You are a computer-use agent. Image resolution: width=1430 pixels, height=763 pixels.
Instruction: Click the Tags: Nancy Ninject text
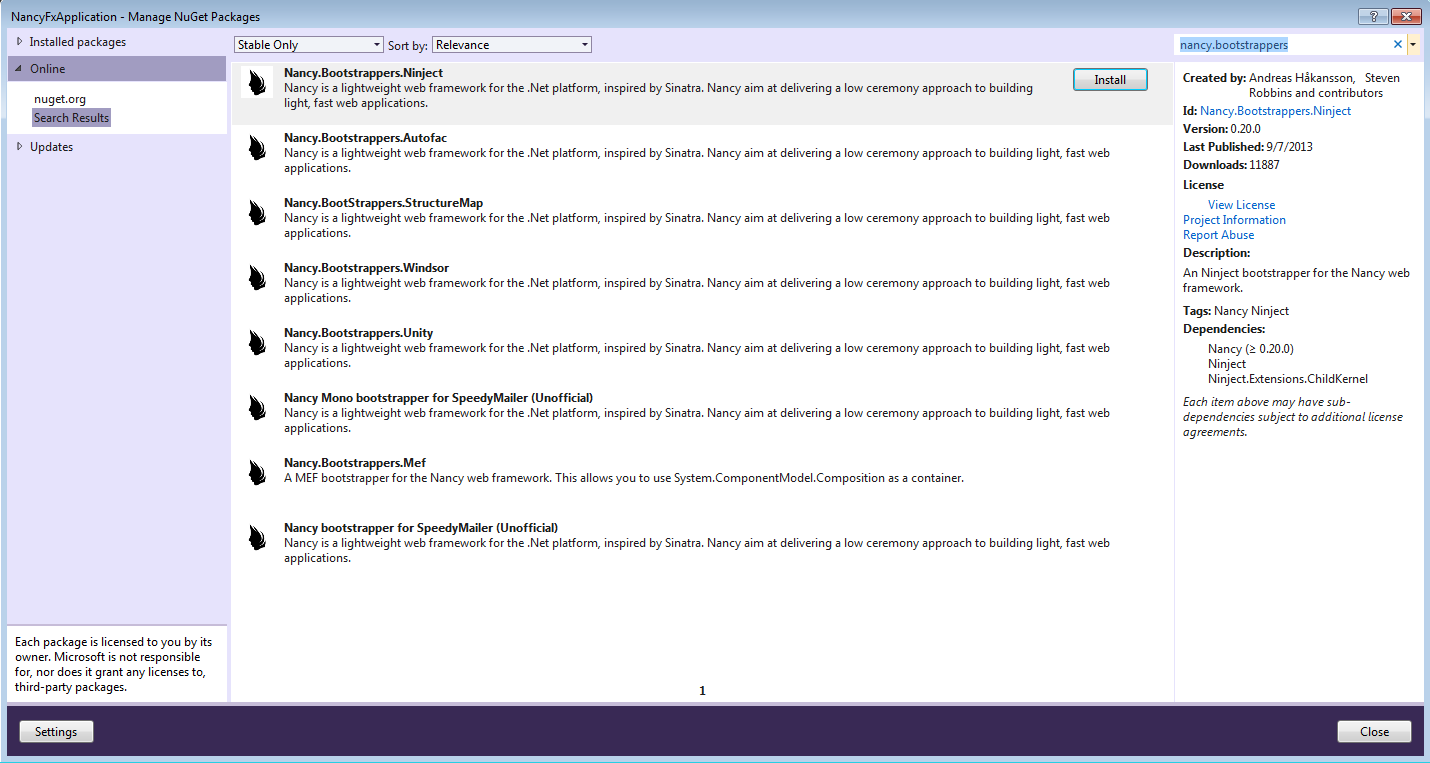pyautogui.click(x=1236, y=311)
